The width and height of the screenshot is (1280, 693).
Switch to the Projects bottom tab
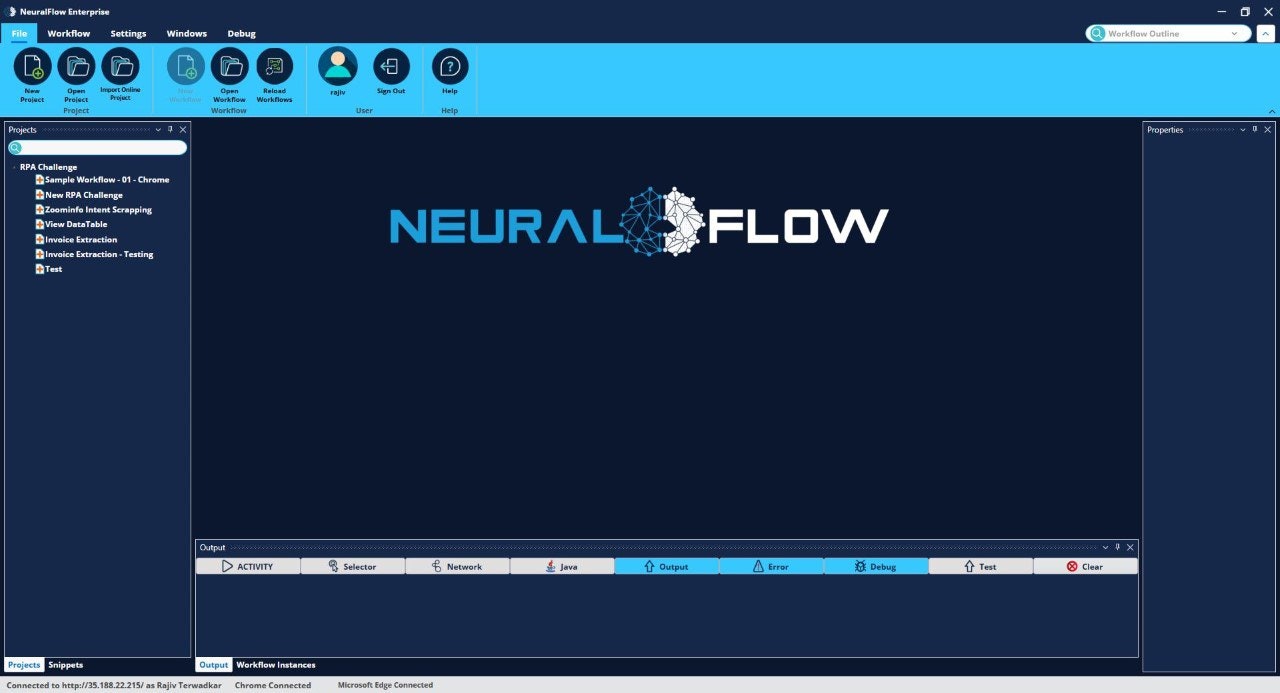click(24, 665)
